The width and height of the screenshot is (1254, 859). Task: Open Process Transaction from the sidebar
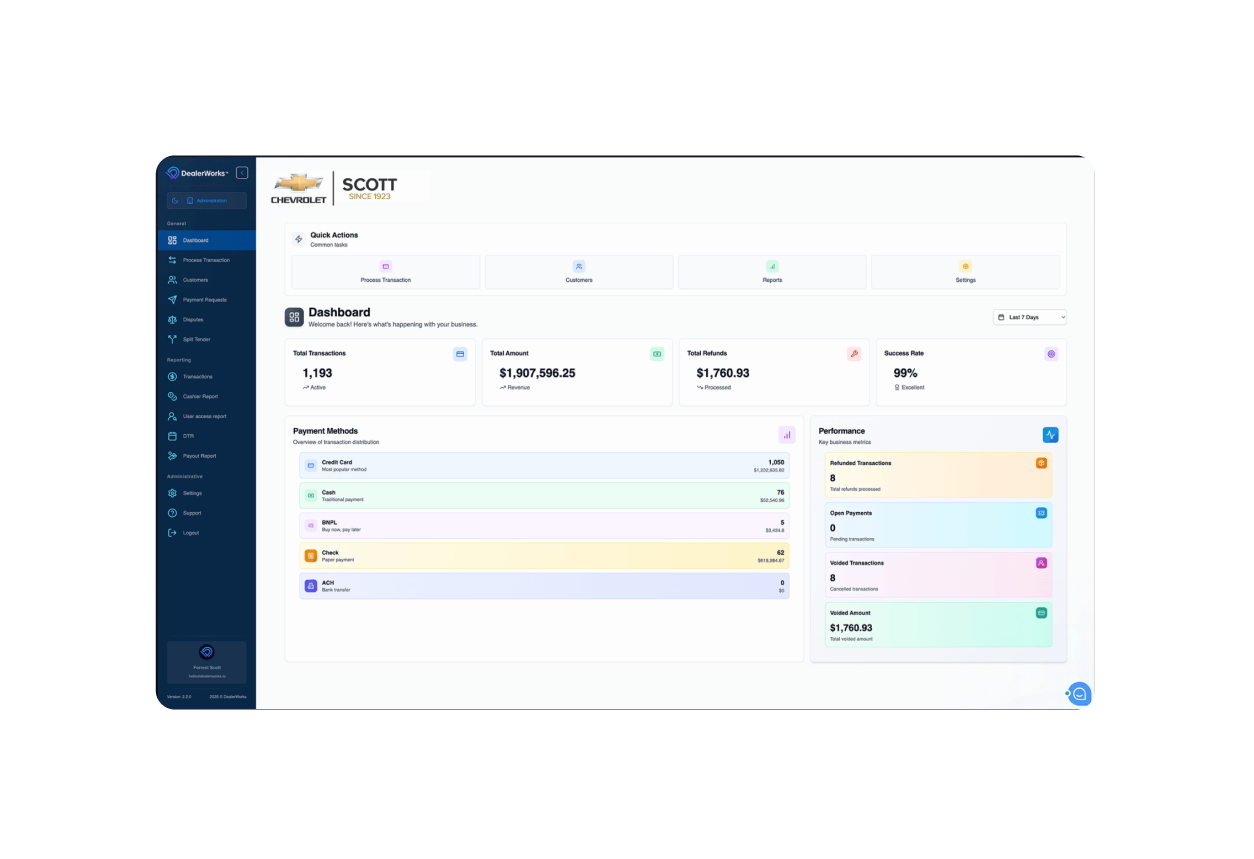[207, 260]
